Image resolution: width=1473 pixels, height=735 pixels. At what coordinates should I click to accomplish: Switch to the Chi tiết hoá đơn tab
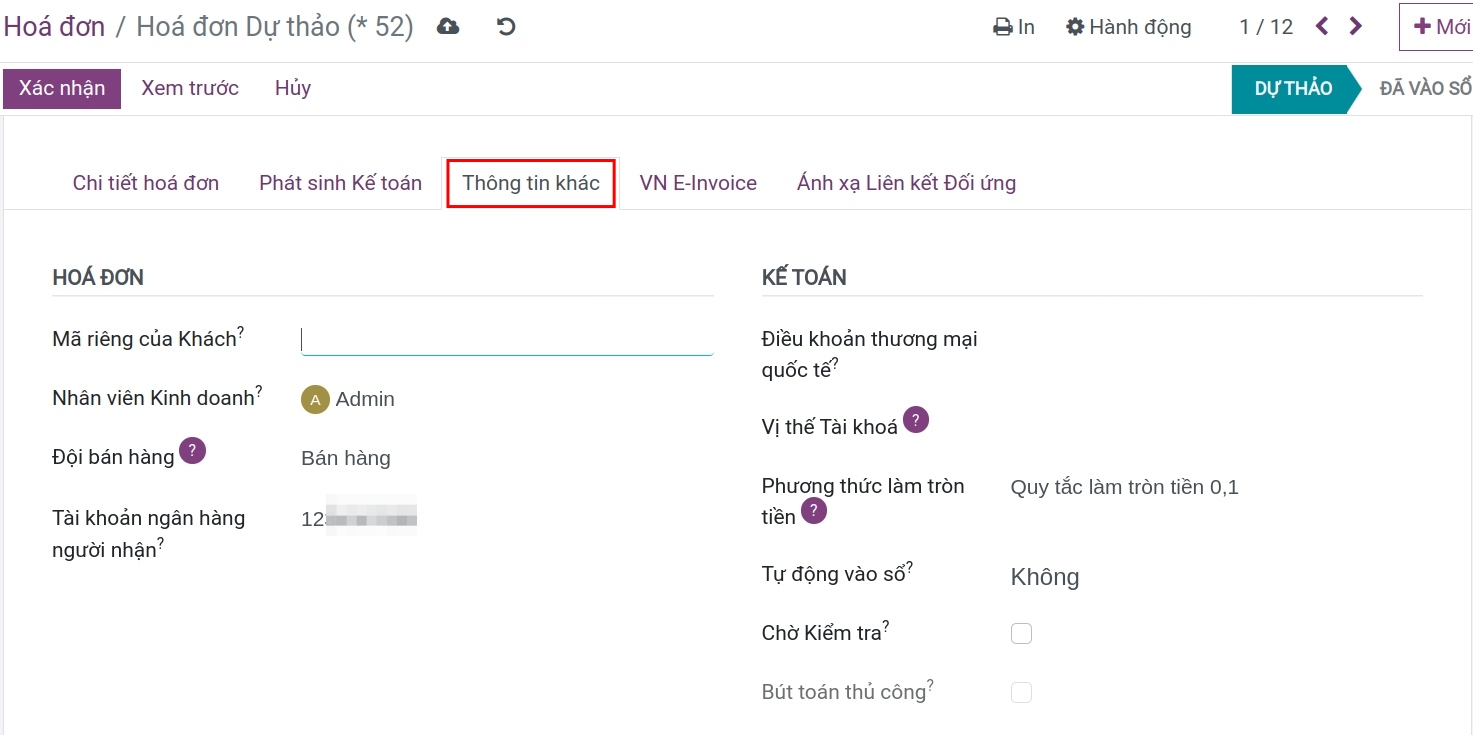pos(145,182)
